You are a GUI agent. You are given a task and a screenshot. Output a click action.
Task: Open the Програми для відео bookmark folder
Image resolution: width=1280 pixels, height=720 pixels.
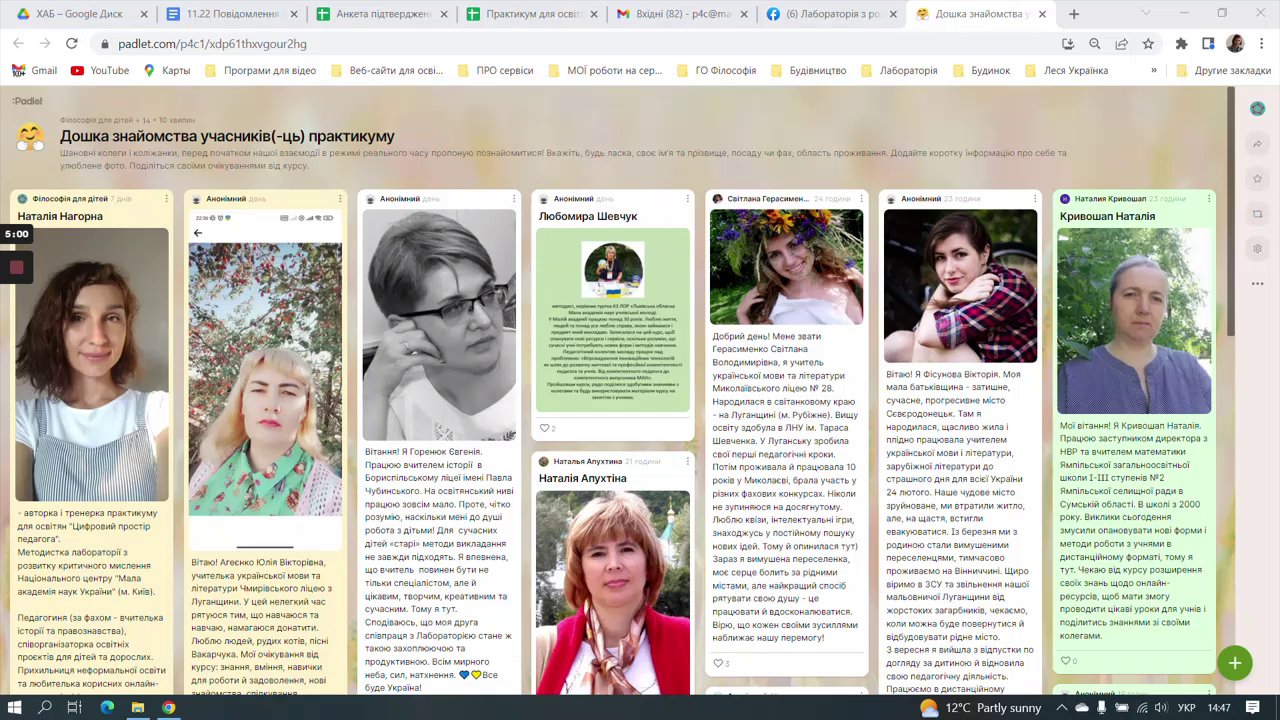point(260,71)
